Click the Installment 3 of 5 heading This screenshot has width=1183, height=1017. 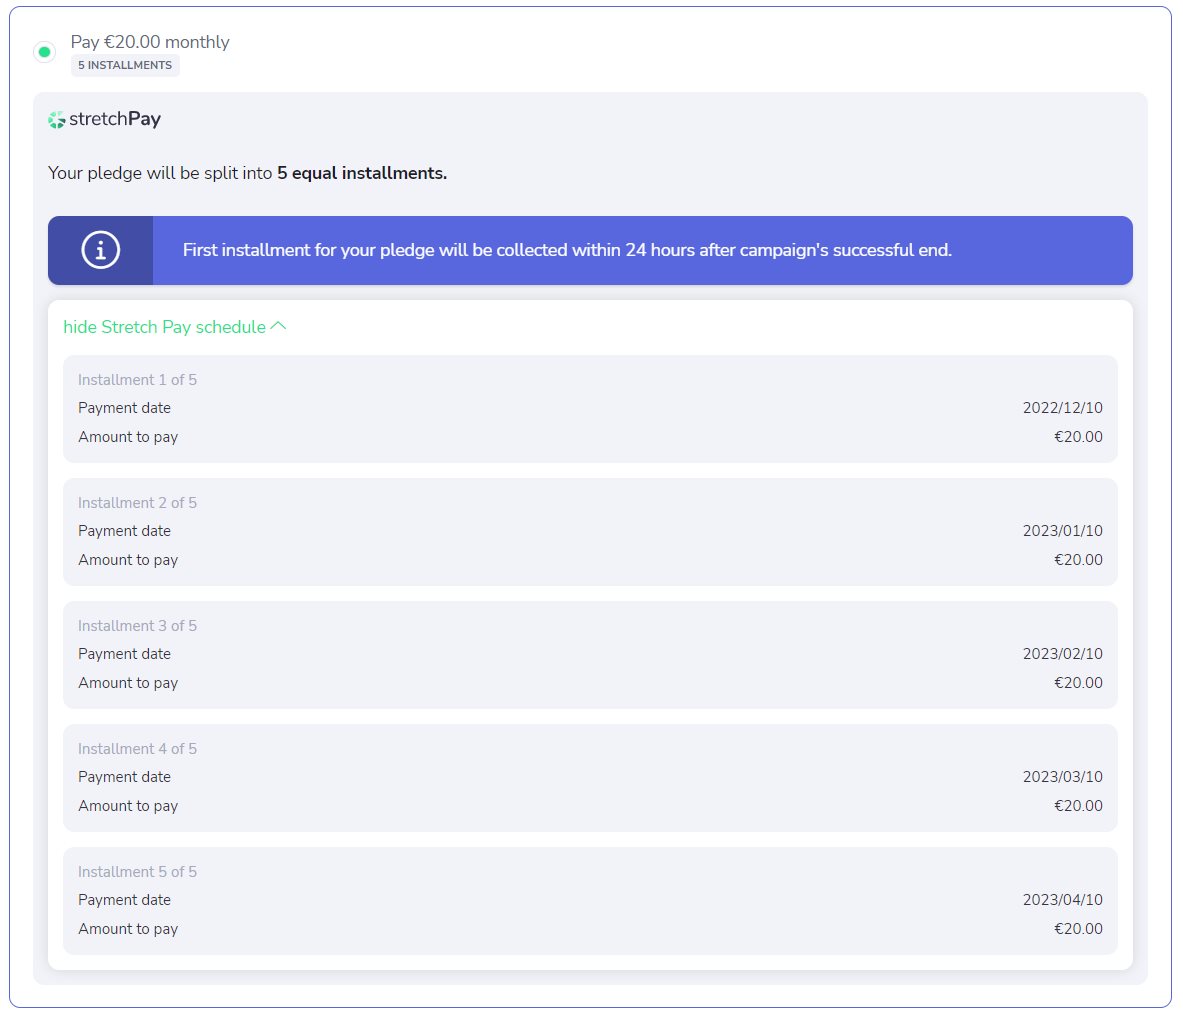click(x=137, y=625)
